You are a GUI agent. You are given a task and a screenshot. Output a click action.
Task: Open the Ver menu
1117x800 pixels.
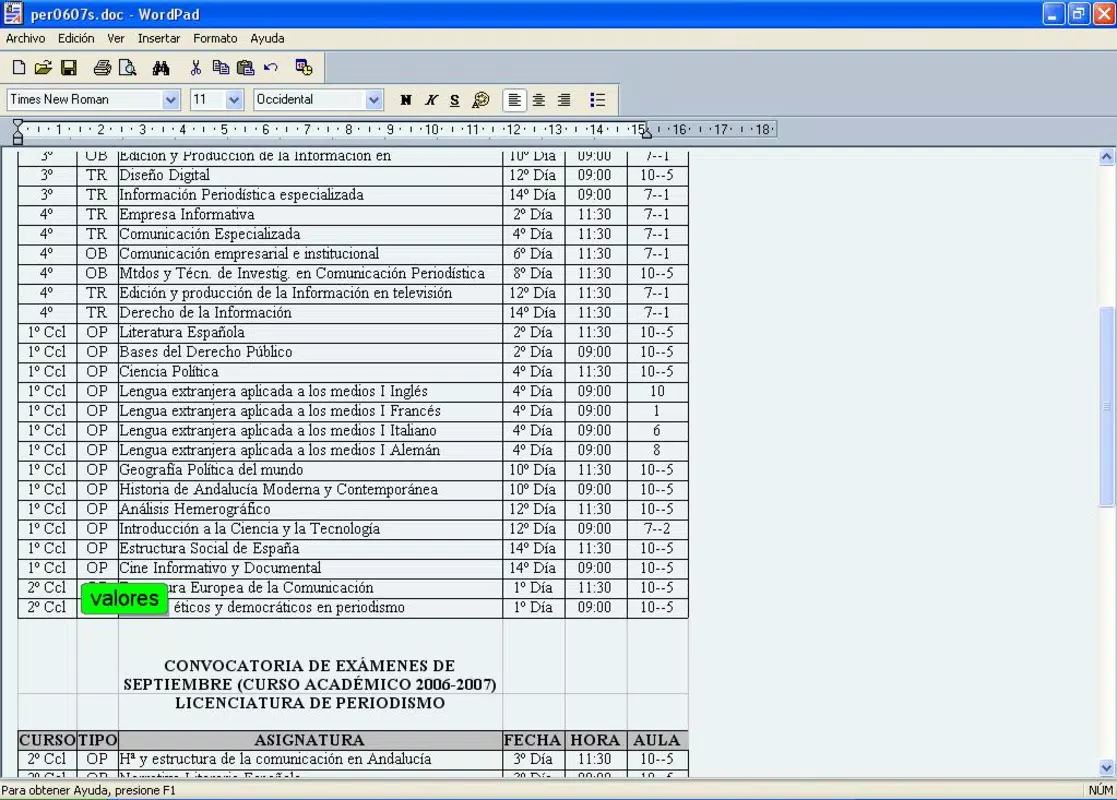point(115,38)
